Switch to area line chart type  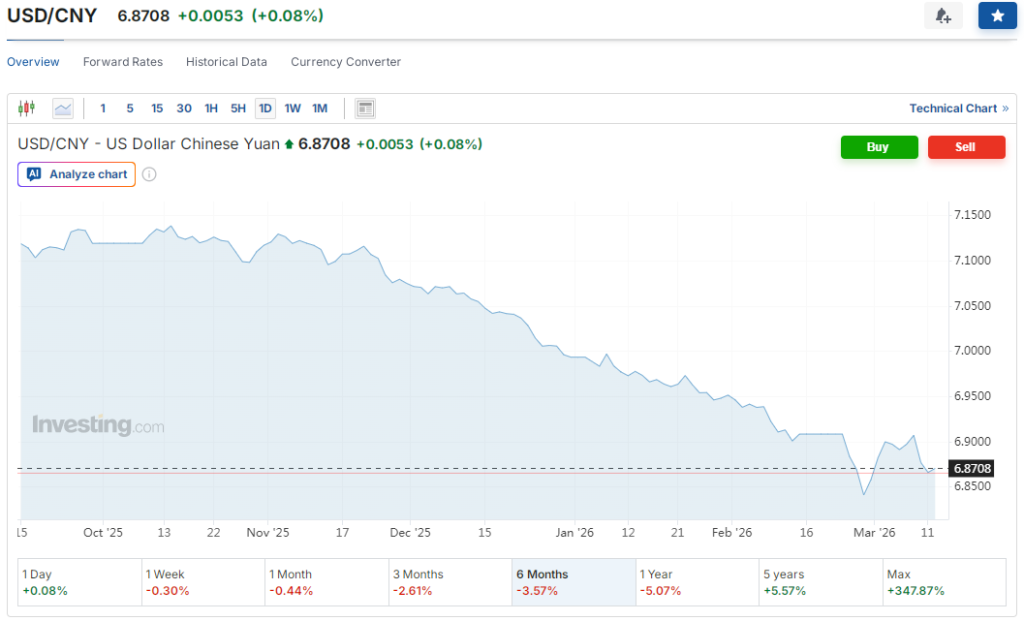click(63, 108)
